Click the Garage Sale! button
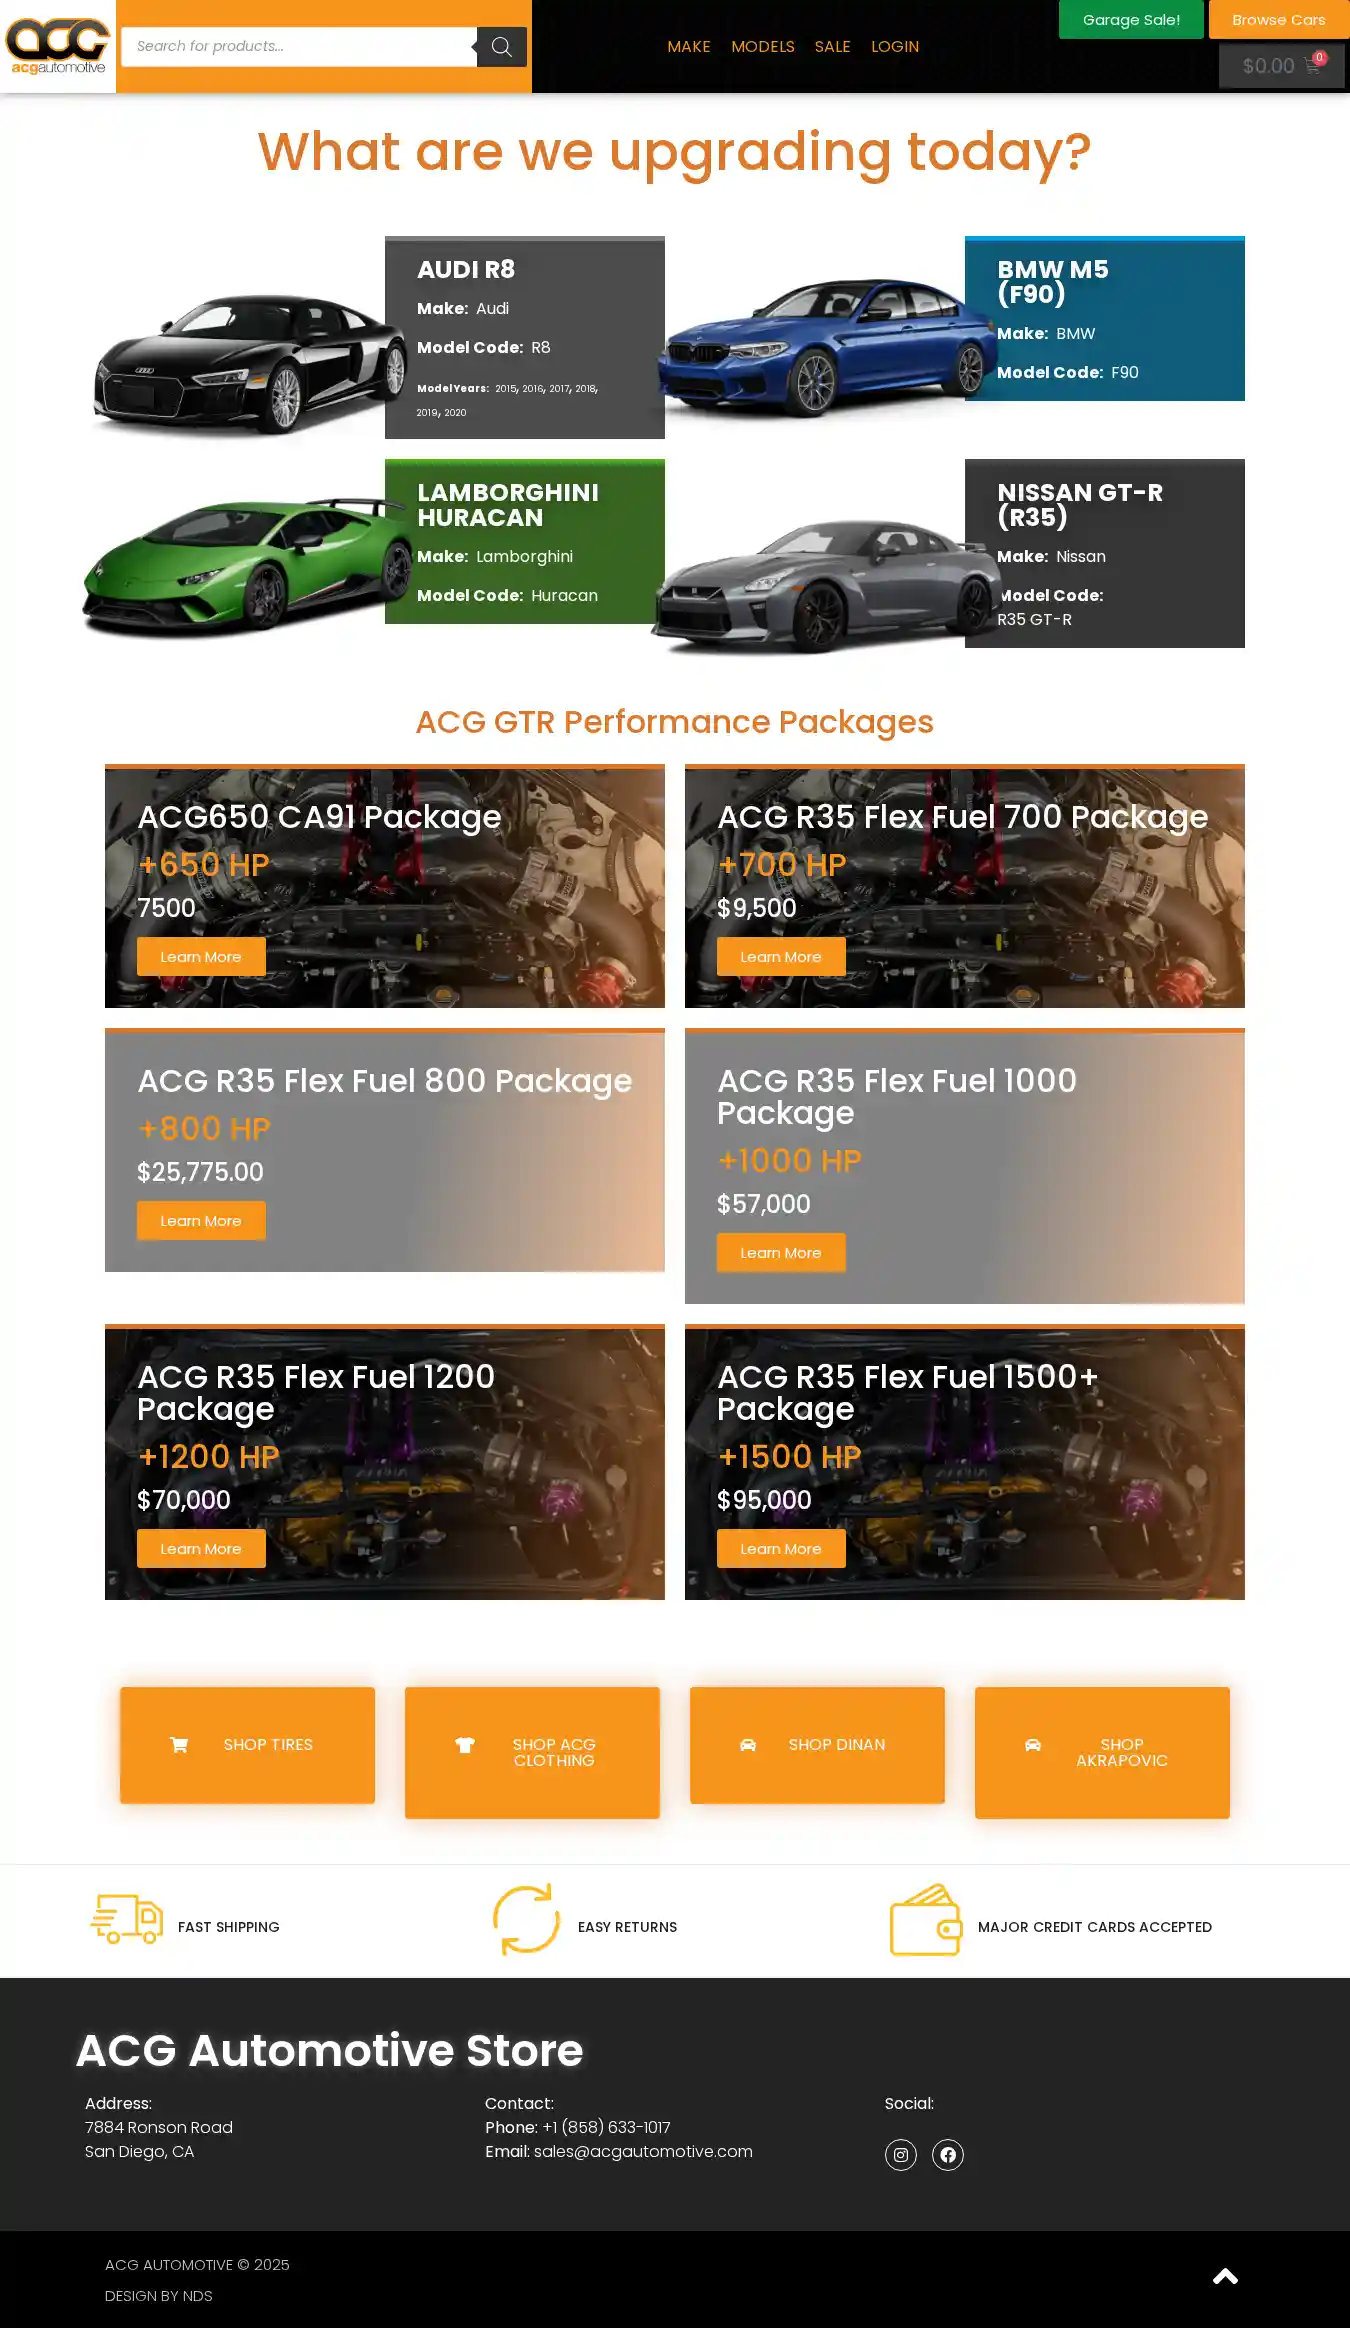This screenshot has height=2328, width=1350. tap(1131, 20)
